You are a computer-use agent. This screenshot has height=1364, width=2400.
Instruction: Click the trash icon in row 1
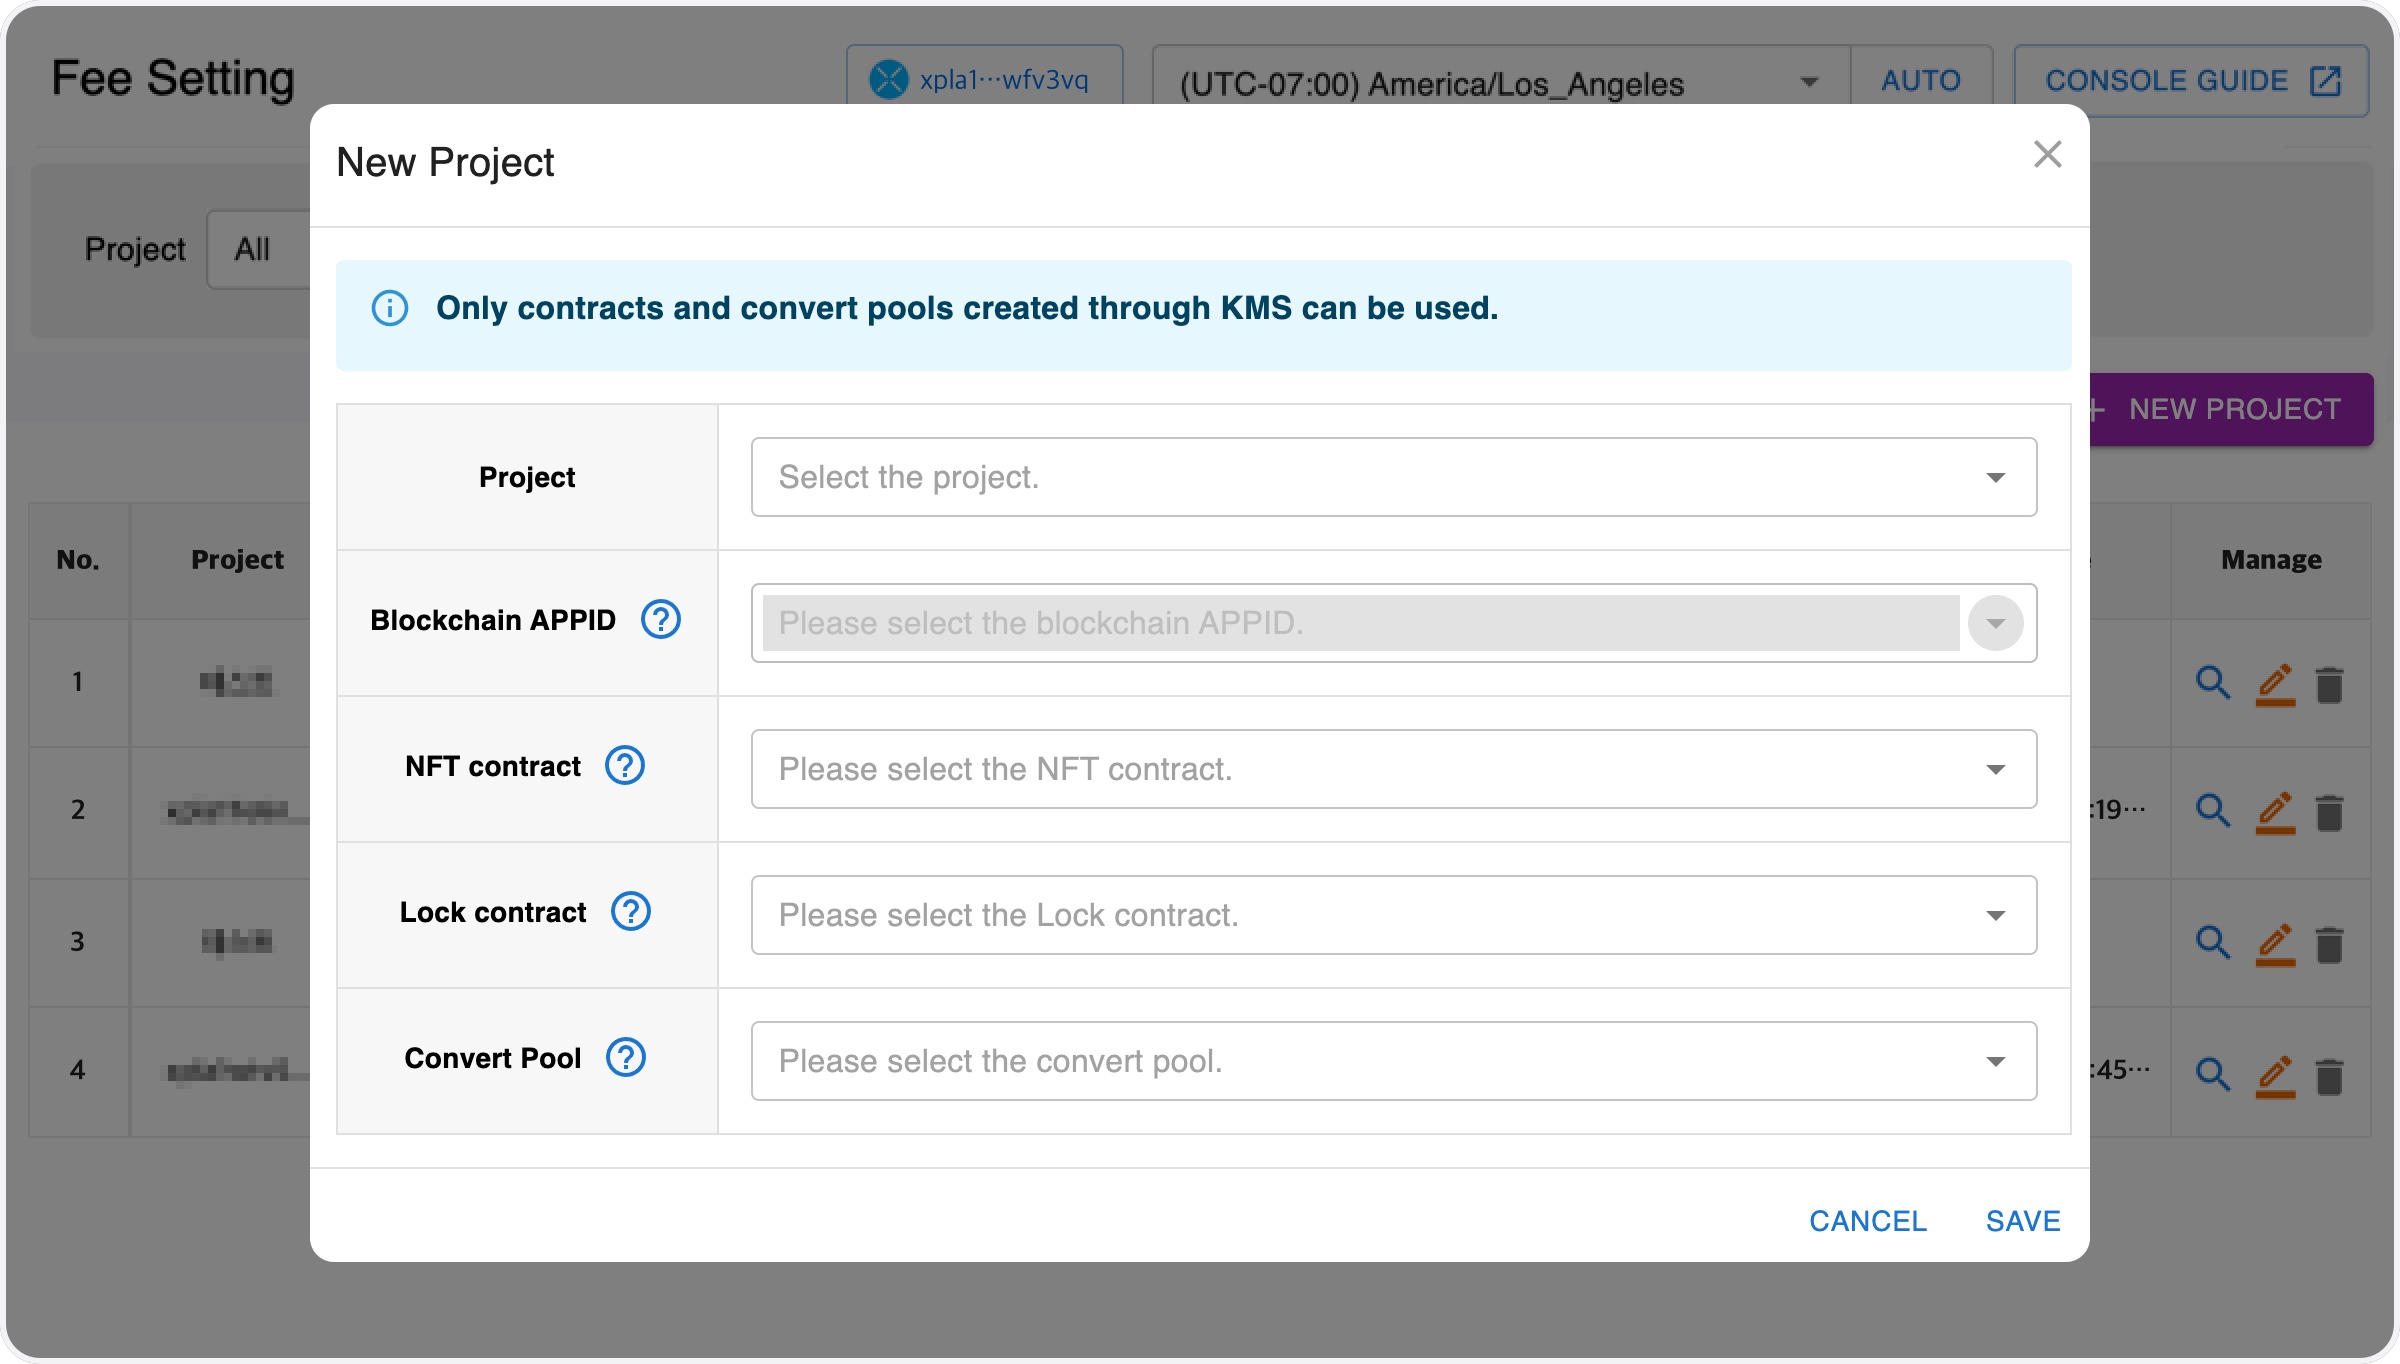pos(2330,685)
